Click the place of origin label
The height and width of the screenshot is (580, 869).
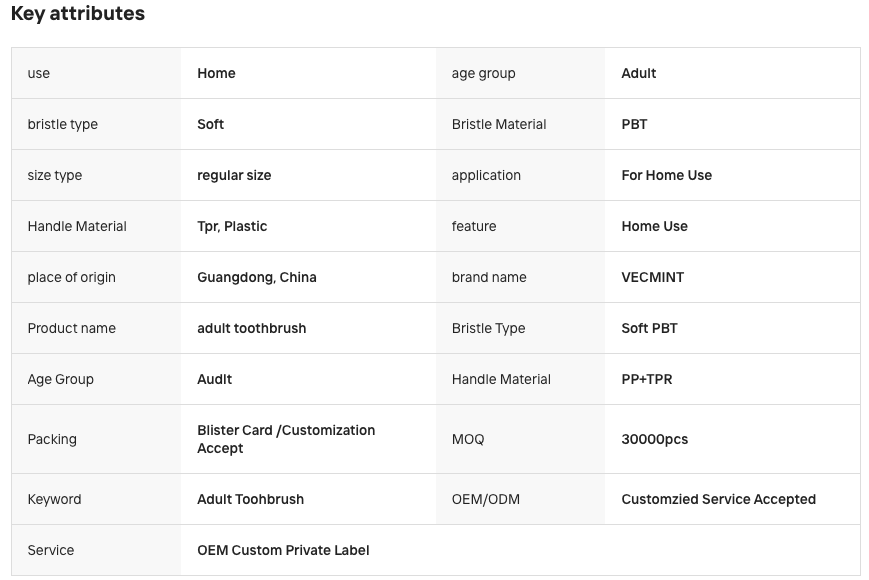coord(71,278)
